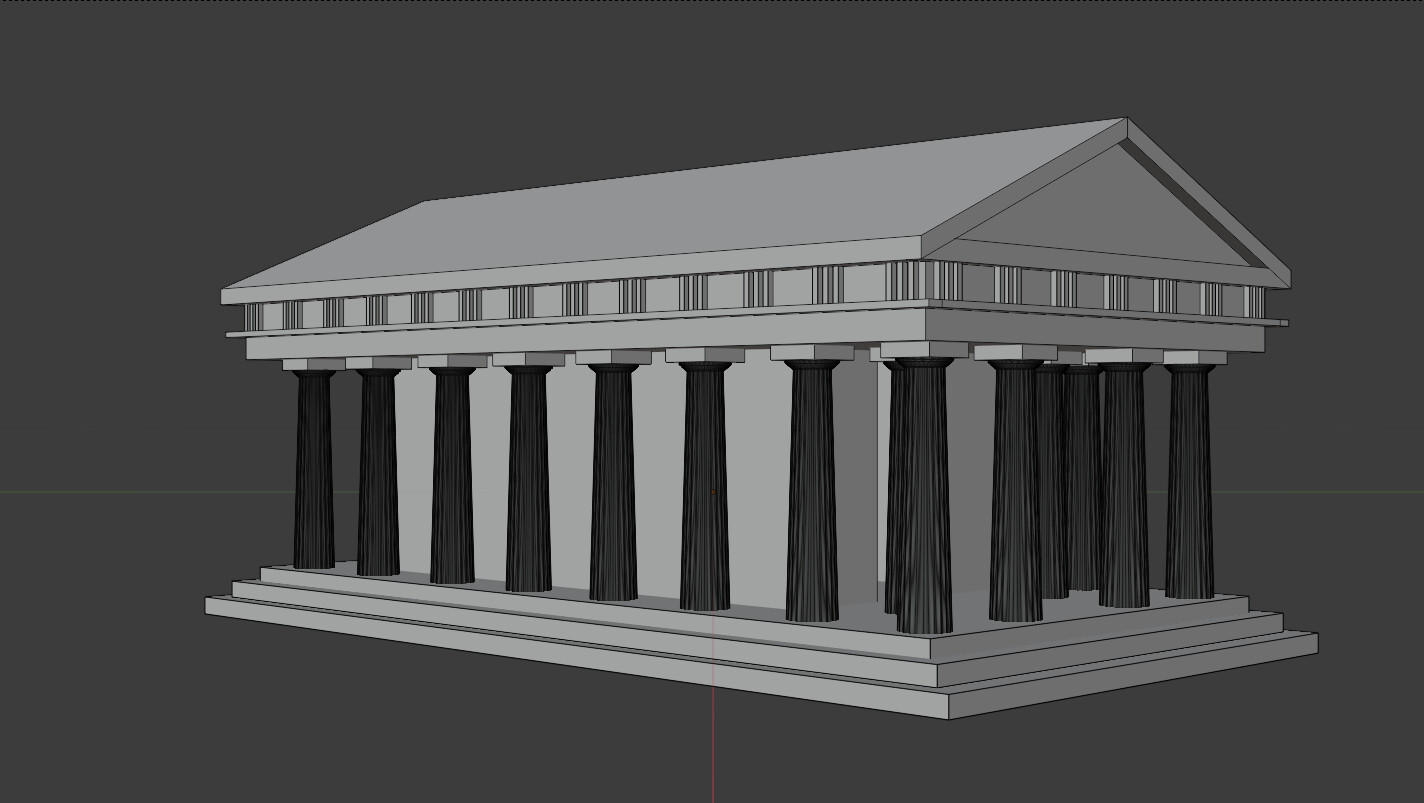Click the third column on the front row
The height and width of the screenshot is (803, 1424).
[x=447, y=480]
